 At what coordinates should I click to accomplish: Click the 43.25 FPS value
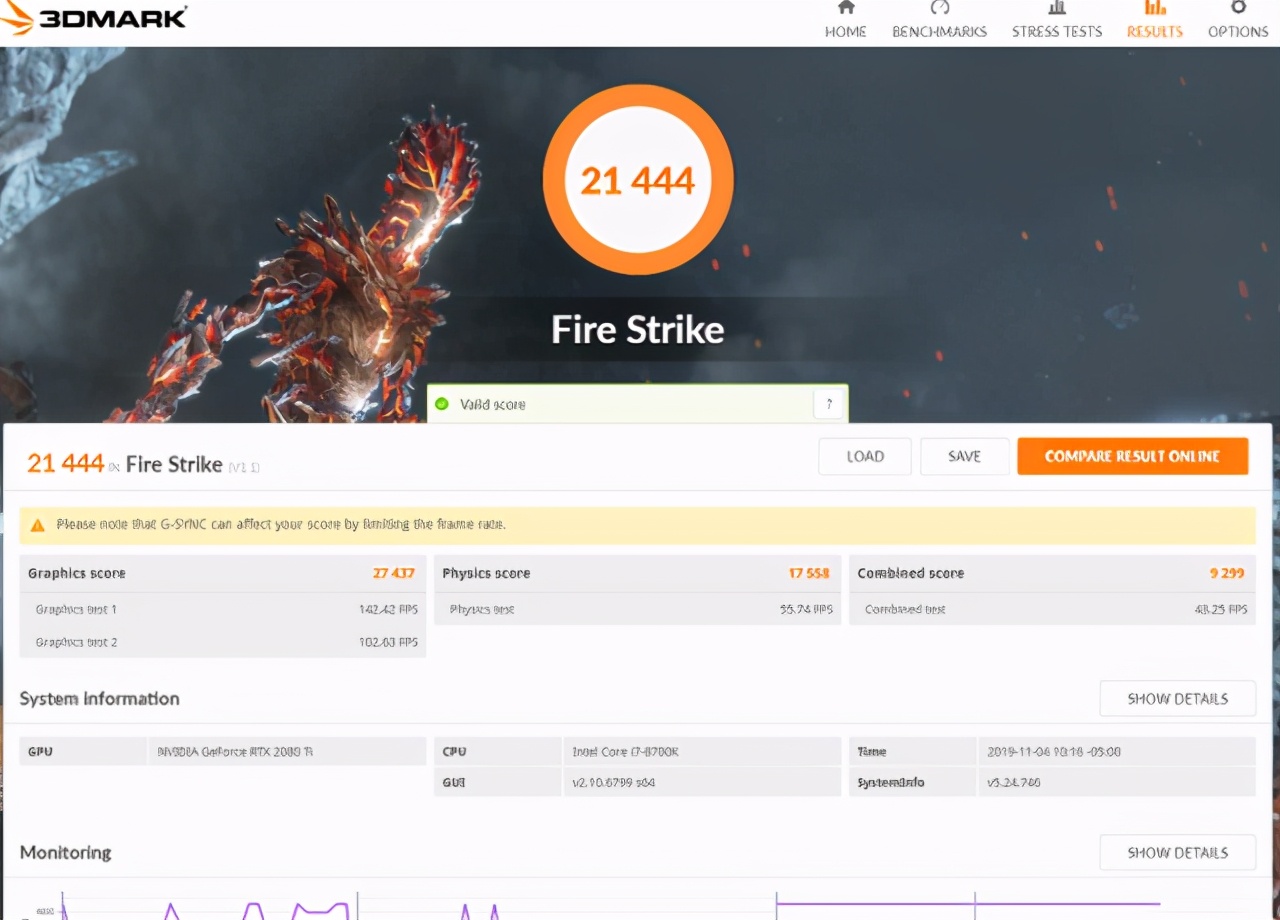pyautogui.click(x=1221, y=609)
